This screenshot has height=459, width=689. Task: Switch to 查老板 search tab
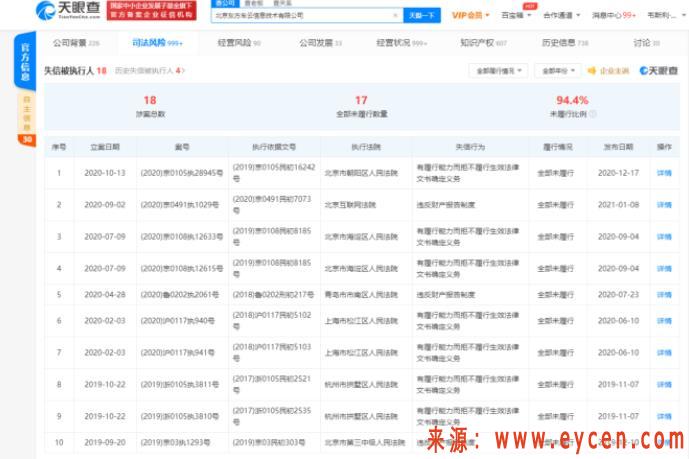253,3
